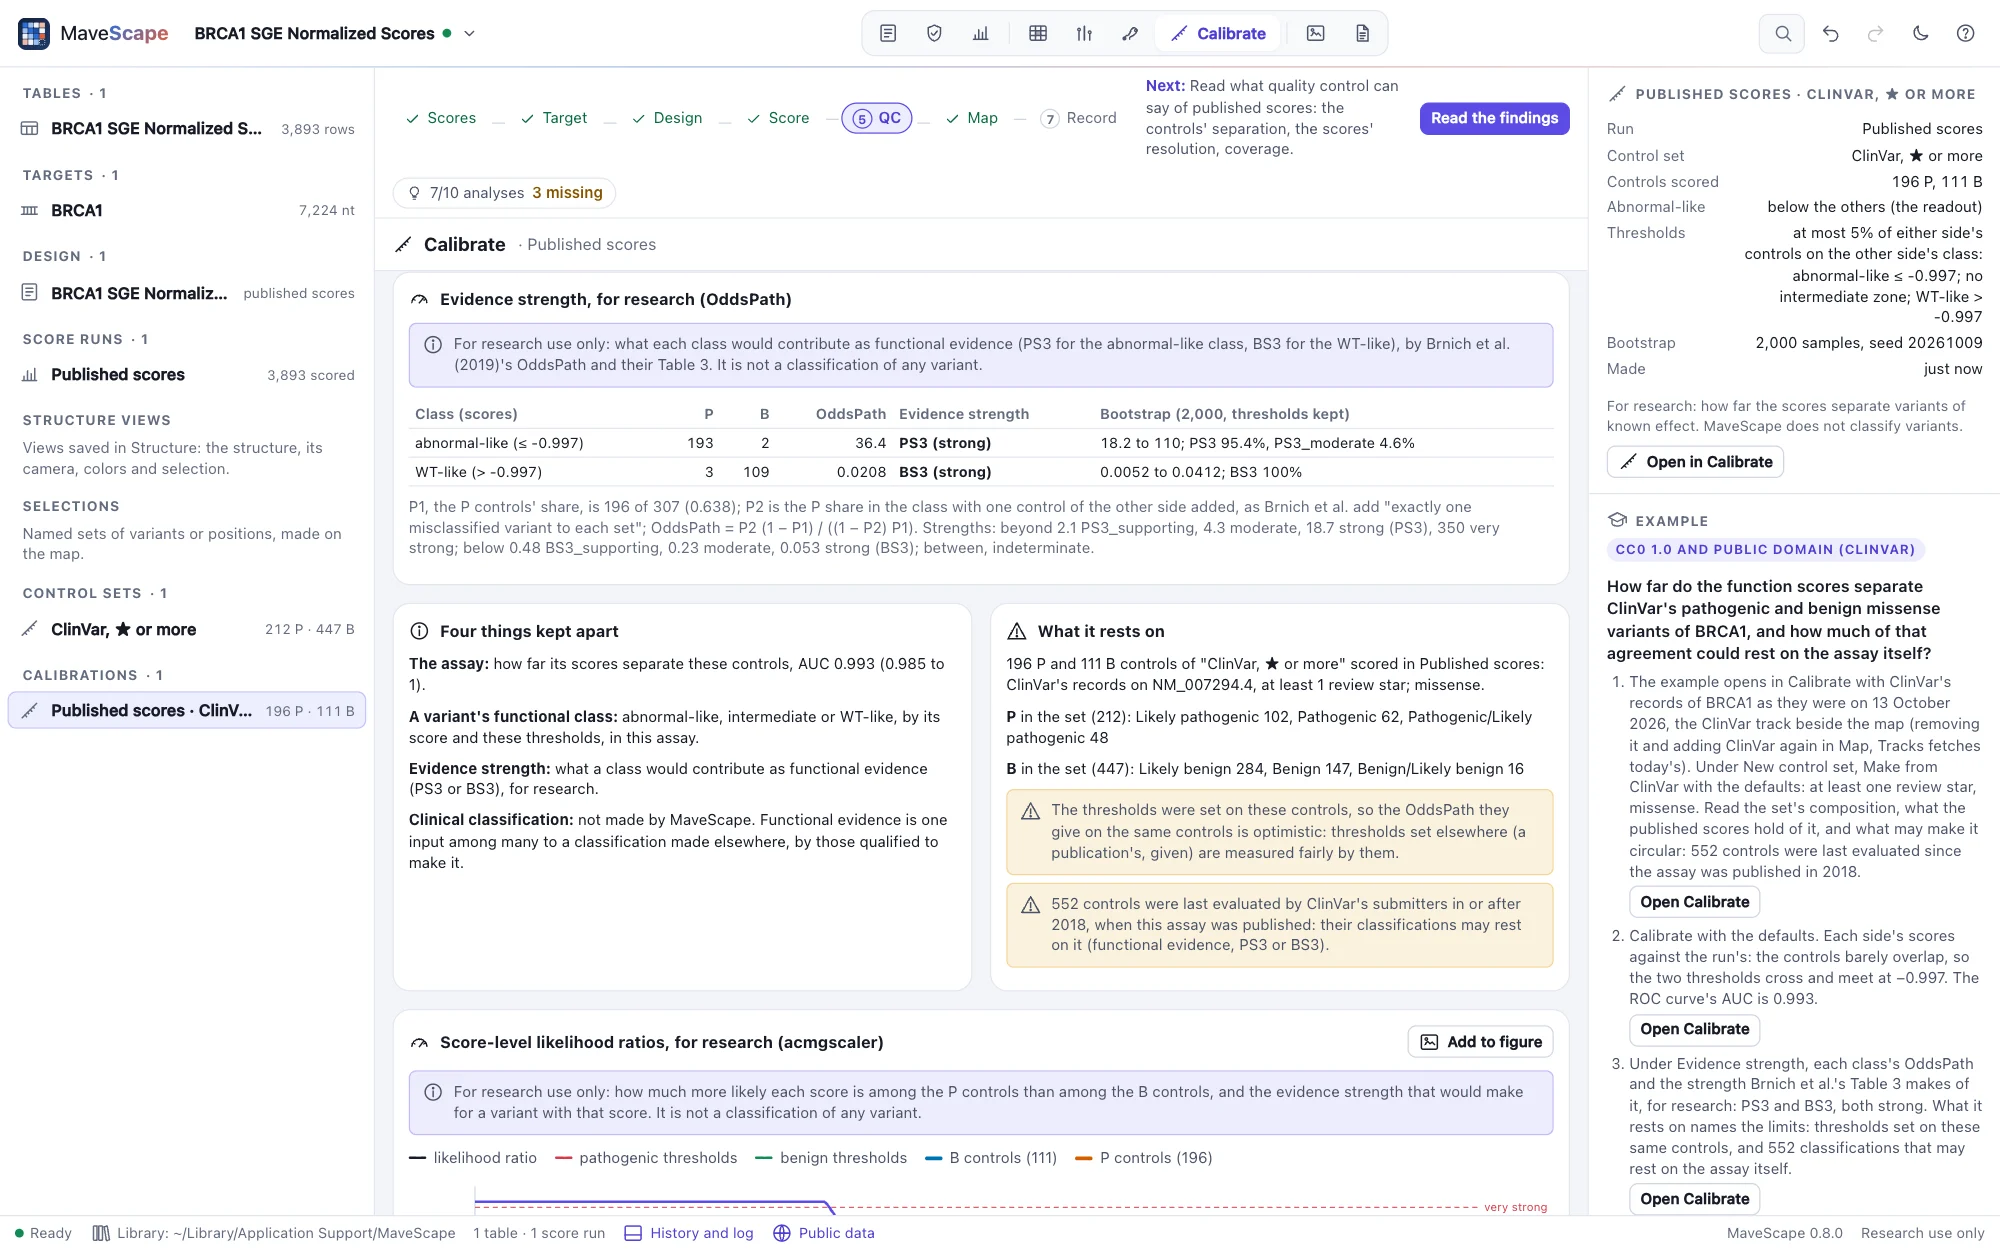Expand the 7/10 analyses missing indicator
The height and width of the screenshot is (1250, 2000).
[x=505, y=193]
